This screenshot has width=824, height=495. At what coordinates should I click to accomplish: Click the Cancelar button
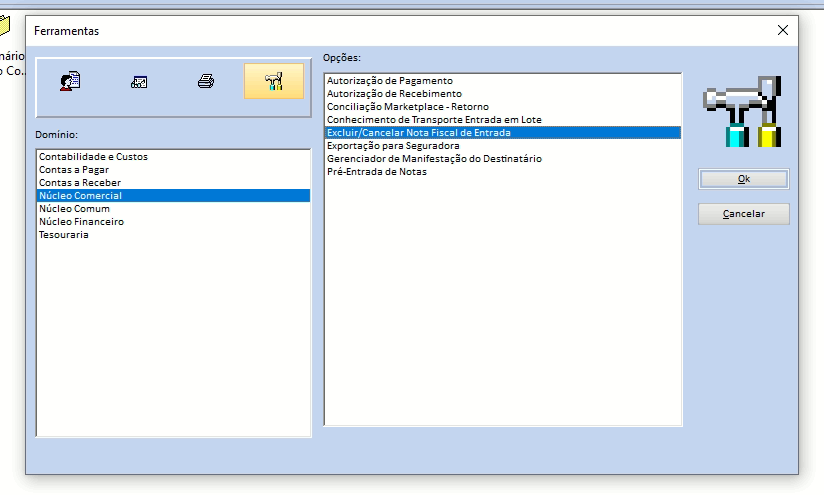[744, 214]
